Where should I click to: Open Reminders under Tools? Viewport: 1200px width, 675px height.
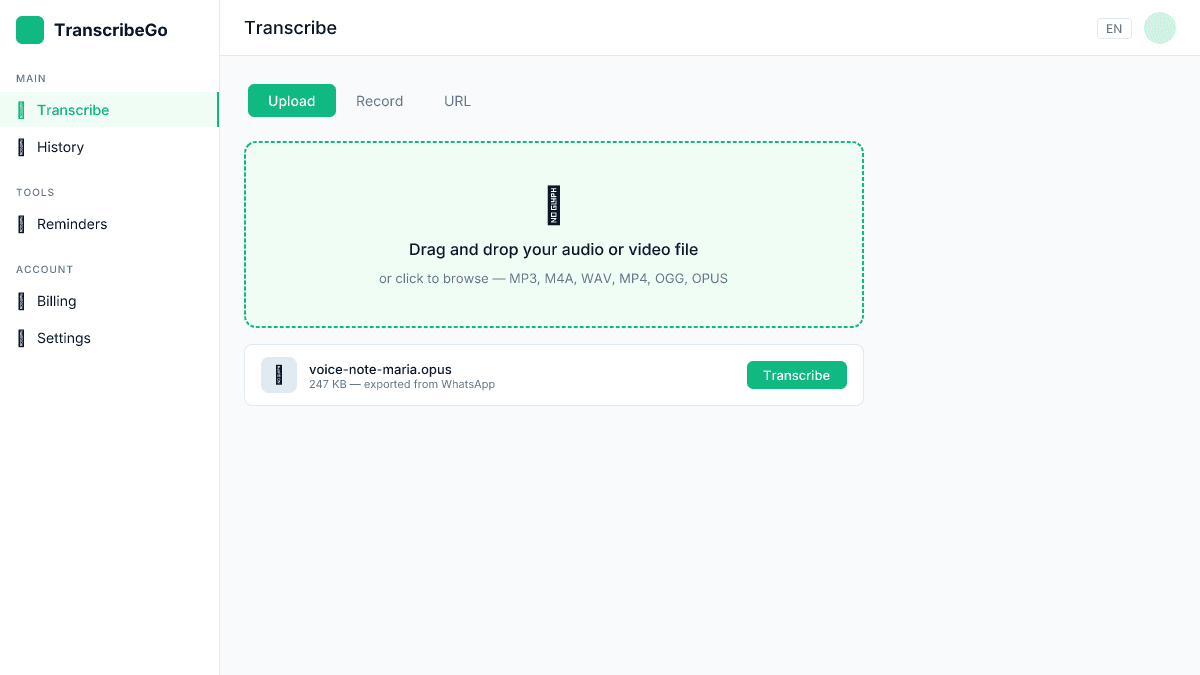tap(71, 224)
